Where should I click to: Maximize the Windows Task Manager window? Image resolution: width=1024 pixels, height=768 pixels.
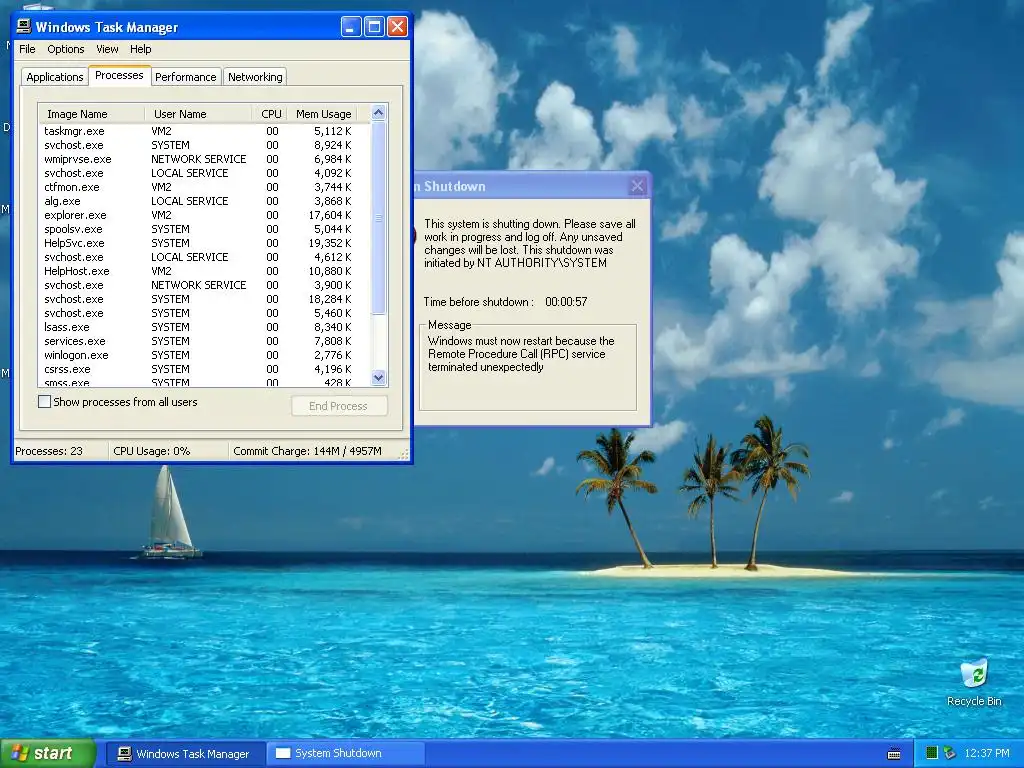pyautogui.click(x=374, y=27)
